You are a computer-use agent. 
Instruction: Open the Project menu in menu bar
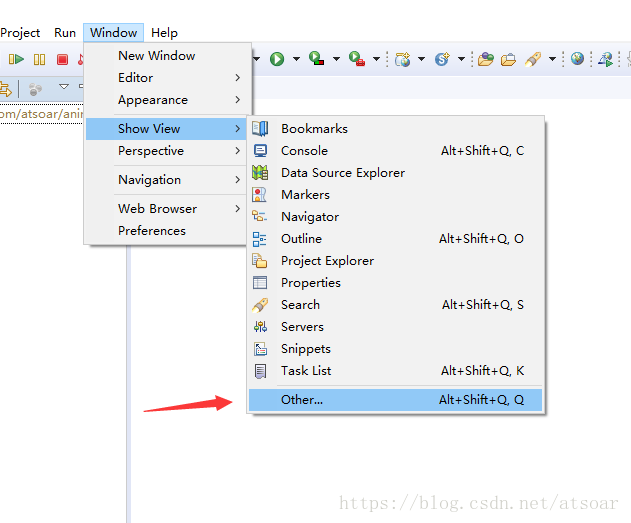pyautogui.click(x=20, y=33)
